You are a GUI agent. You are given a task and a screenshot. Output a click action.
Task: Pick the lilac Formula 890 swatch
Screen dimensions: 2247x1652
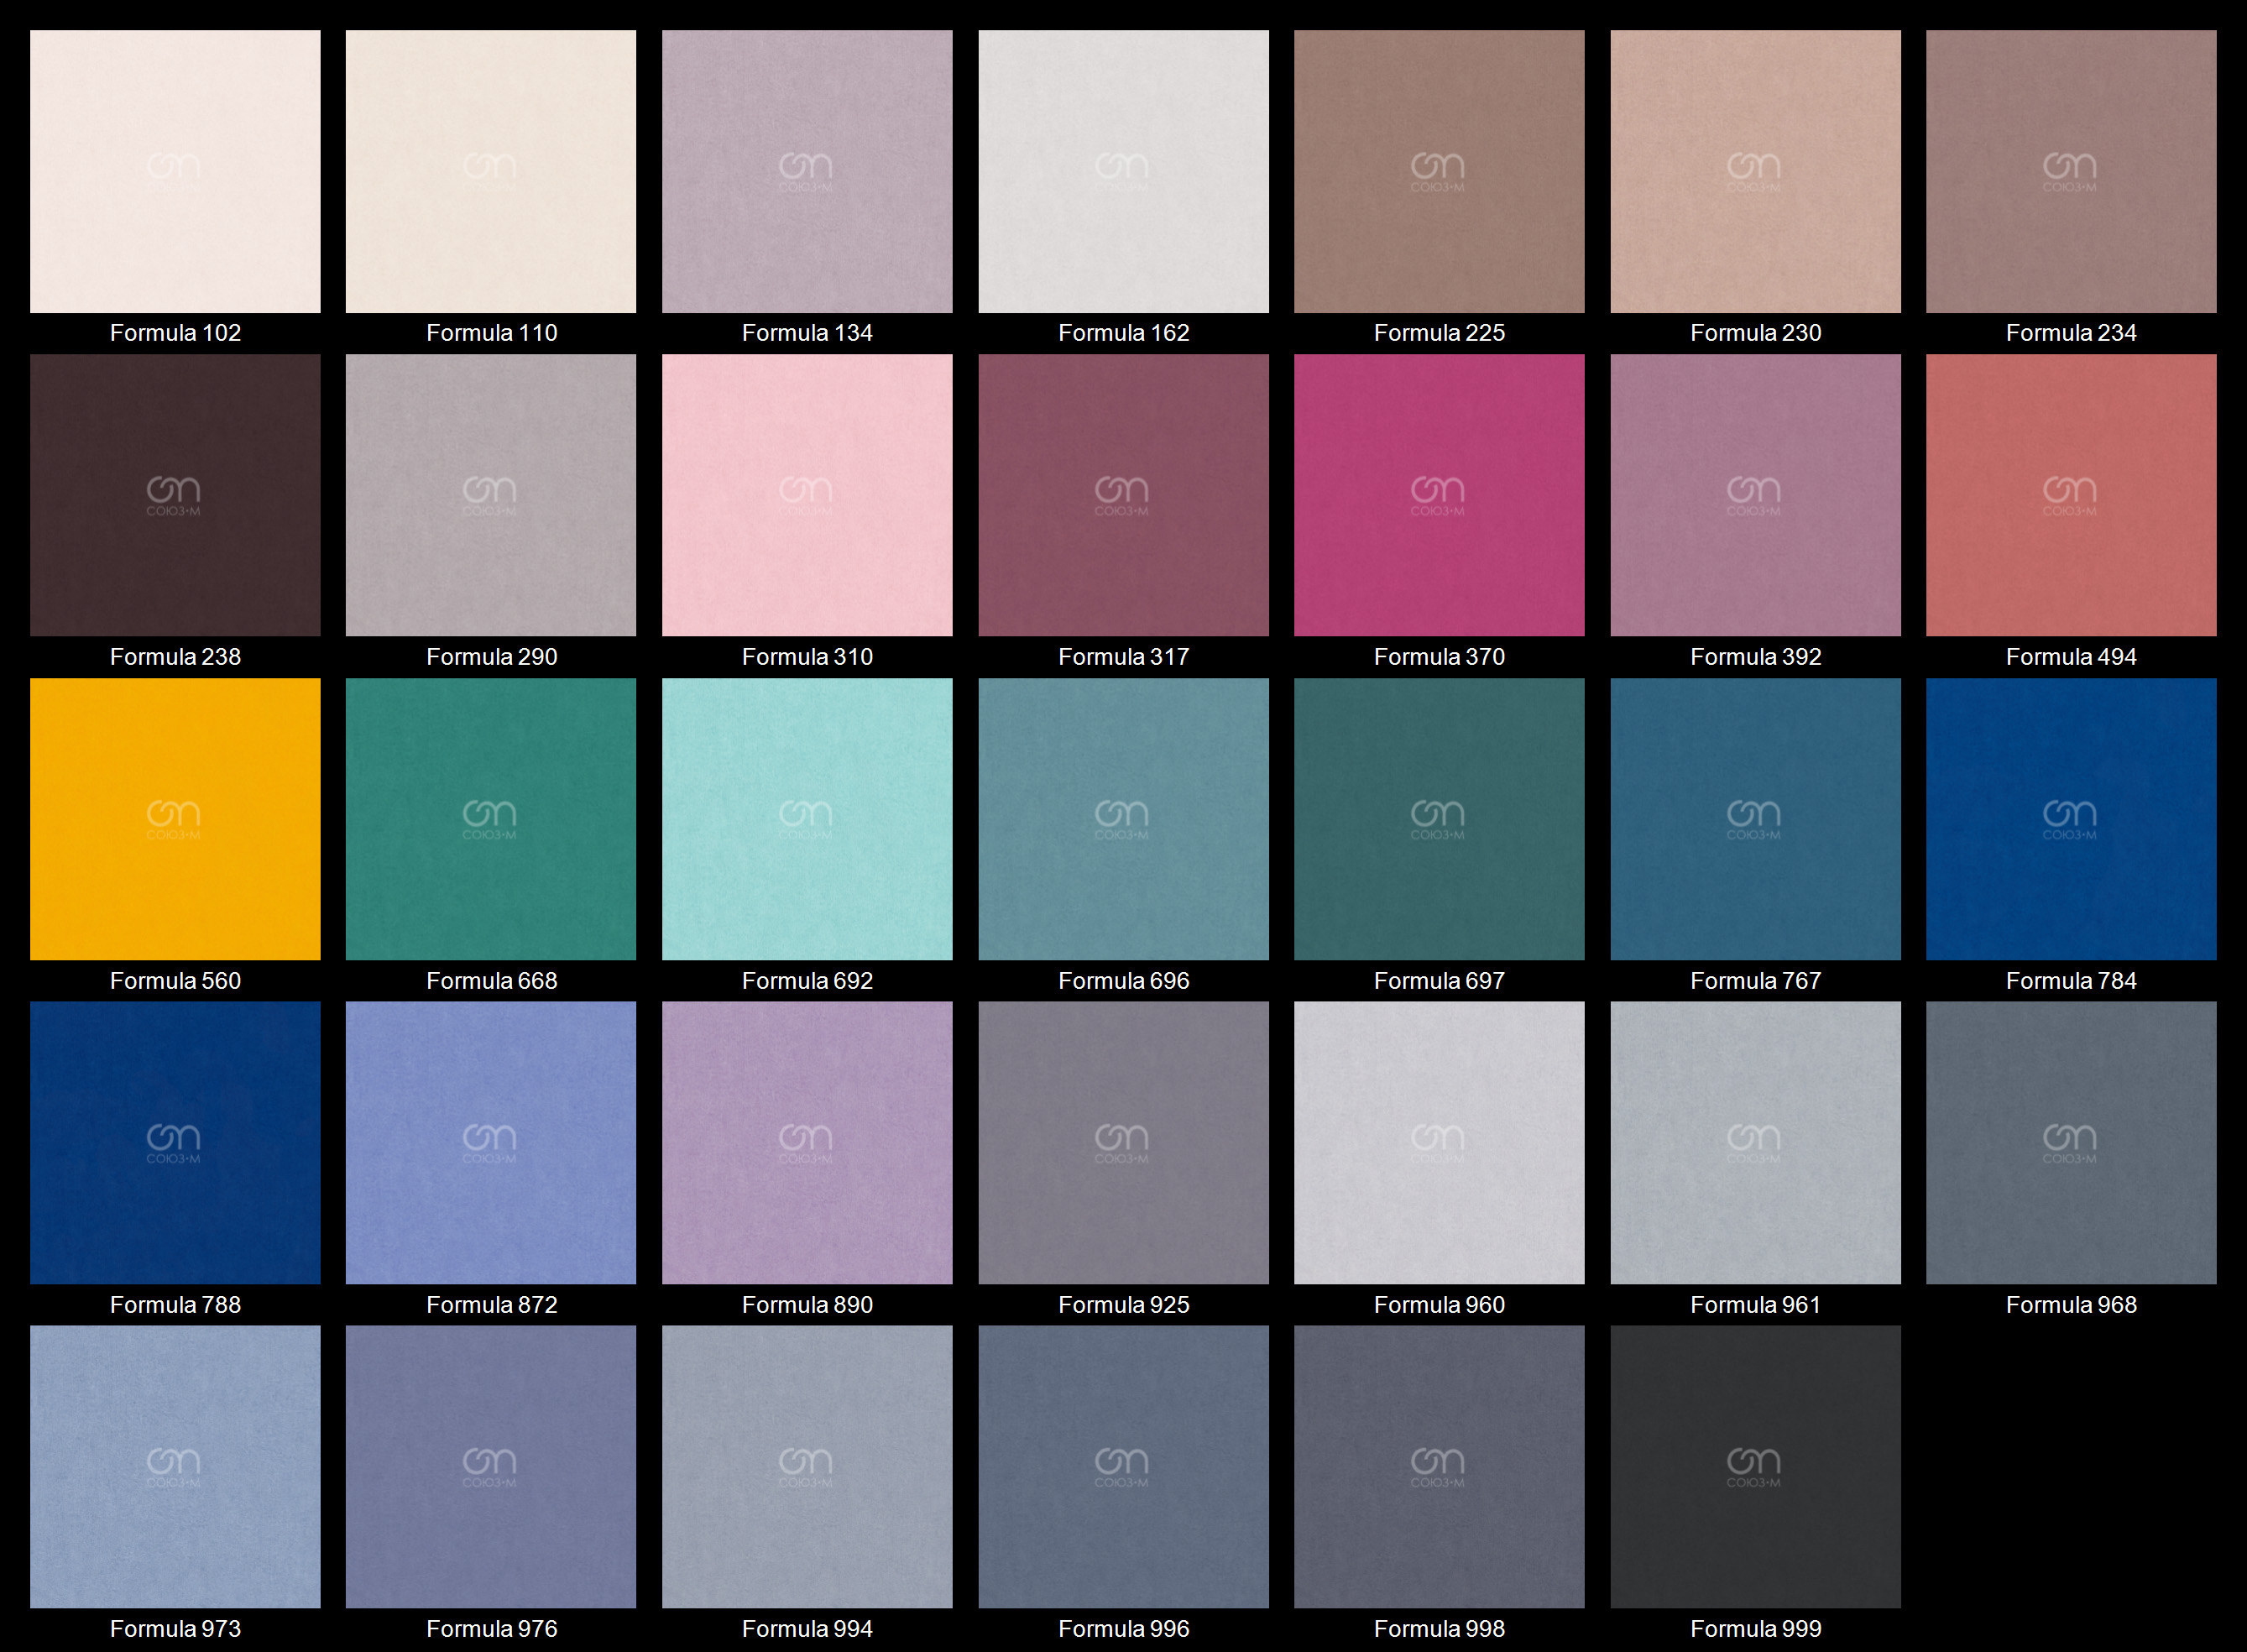(807, 1143)
